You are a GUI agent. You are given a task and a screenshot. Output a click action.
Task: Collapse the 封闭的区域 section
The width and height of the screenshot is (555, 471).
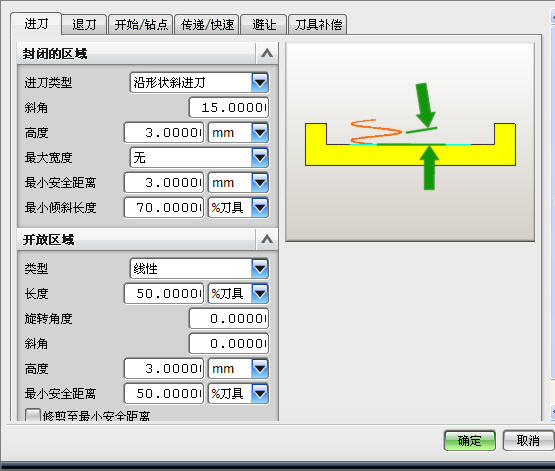point(267,53)
